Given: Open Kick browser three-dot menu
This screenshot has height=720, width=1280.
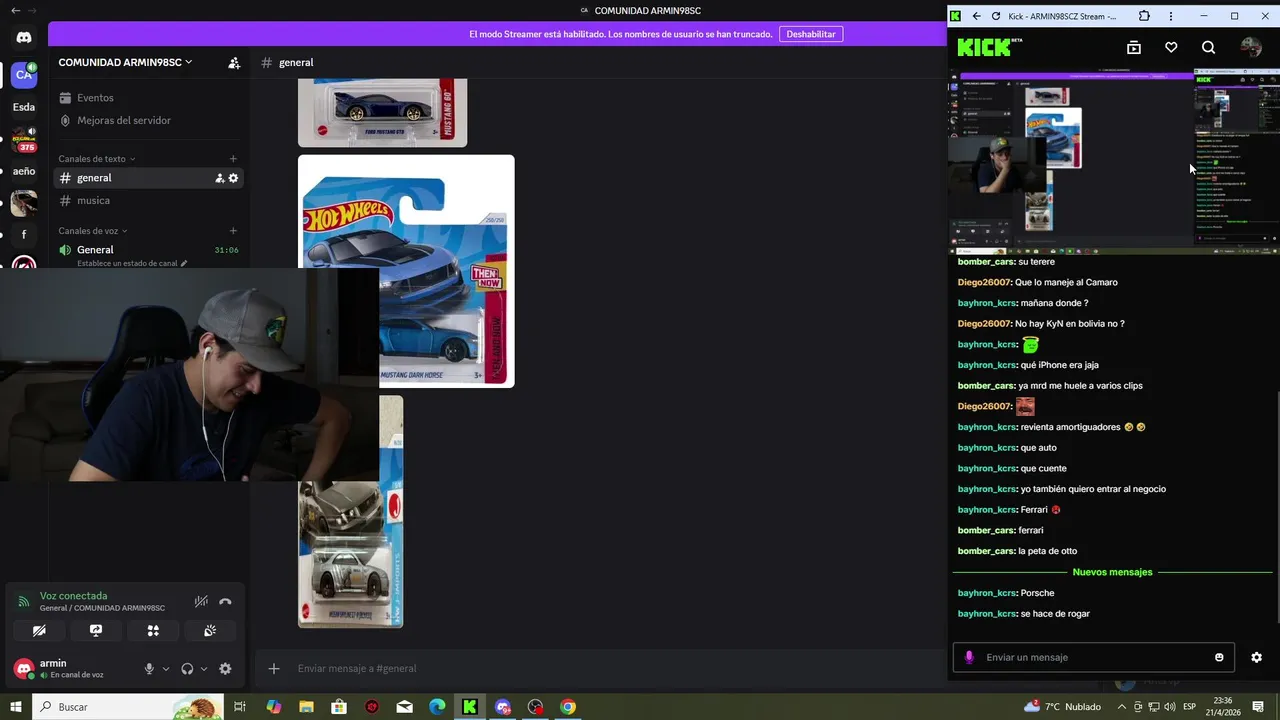Looking at the screenshot, I should (x=1171, y=16).
